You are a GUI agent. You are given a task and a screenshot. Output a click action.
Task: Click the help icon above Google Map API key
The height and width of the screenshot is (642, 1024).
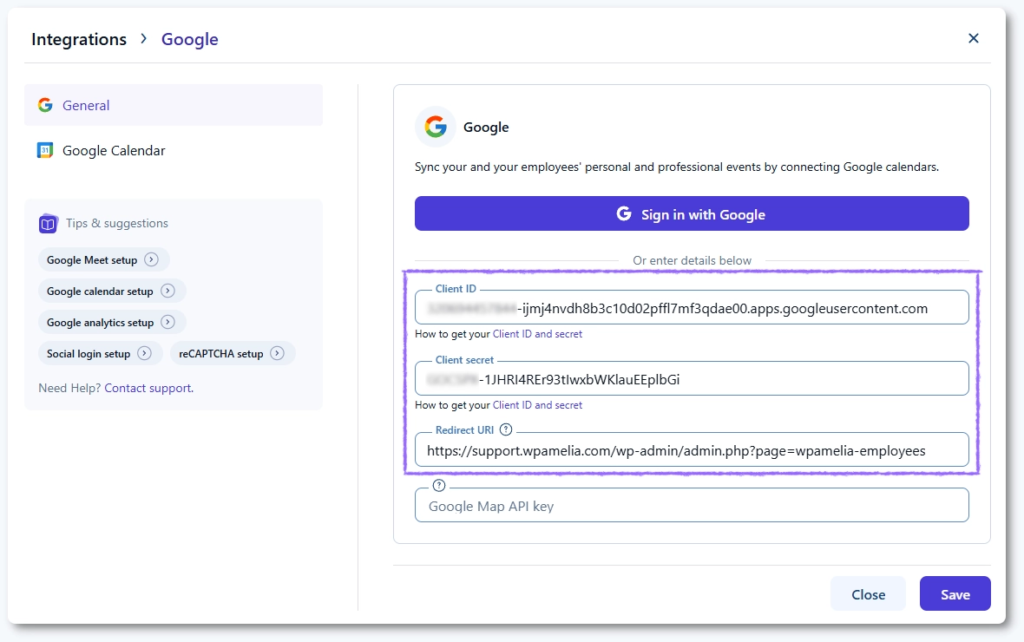click(438, 486)
